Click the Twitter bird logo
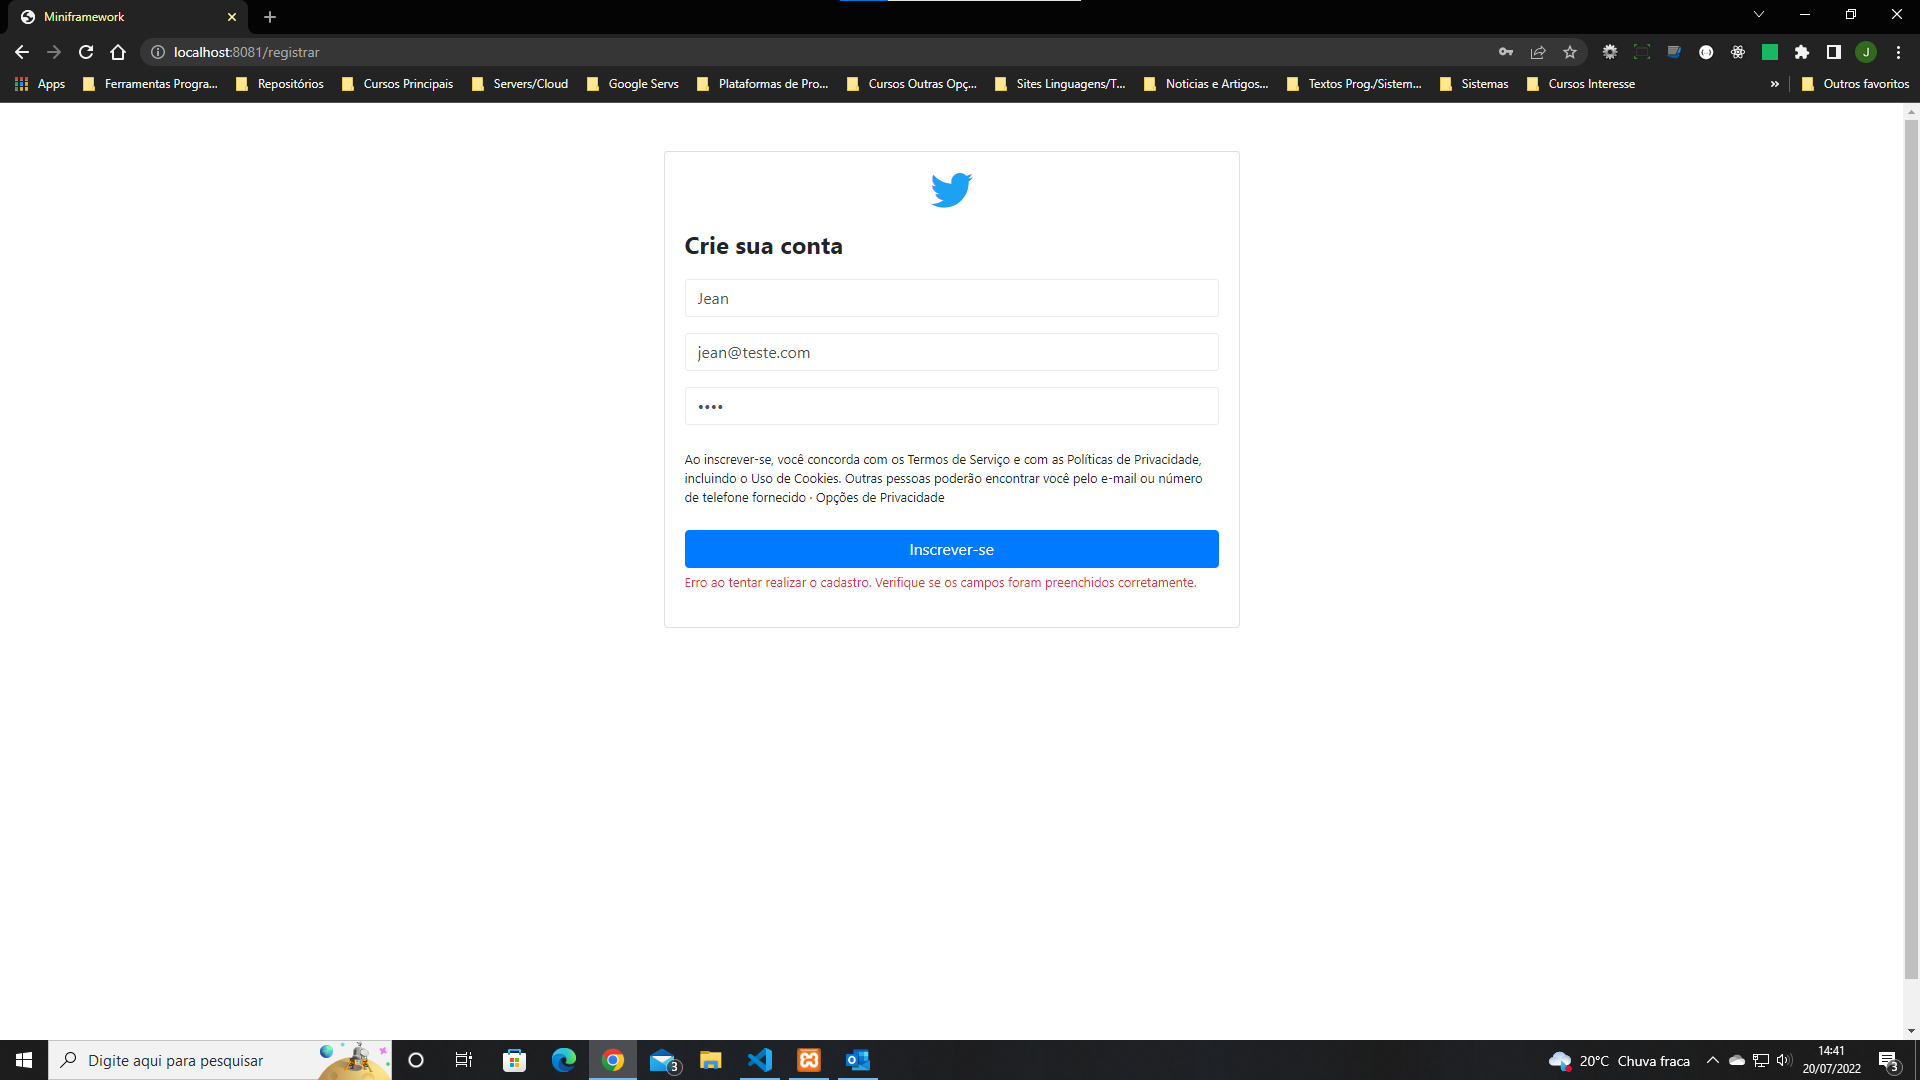Screen dimensions: 1920x1080 tap(951, 189)
